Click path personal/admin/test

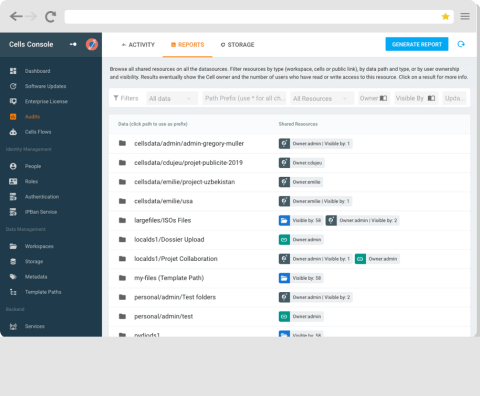(x=163, y=316)
